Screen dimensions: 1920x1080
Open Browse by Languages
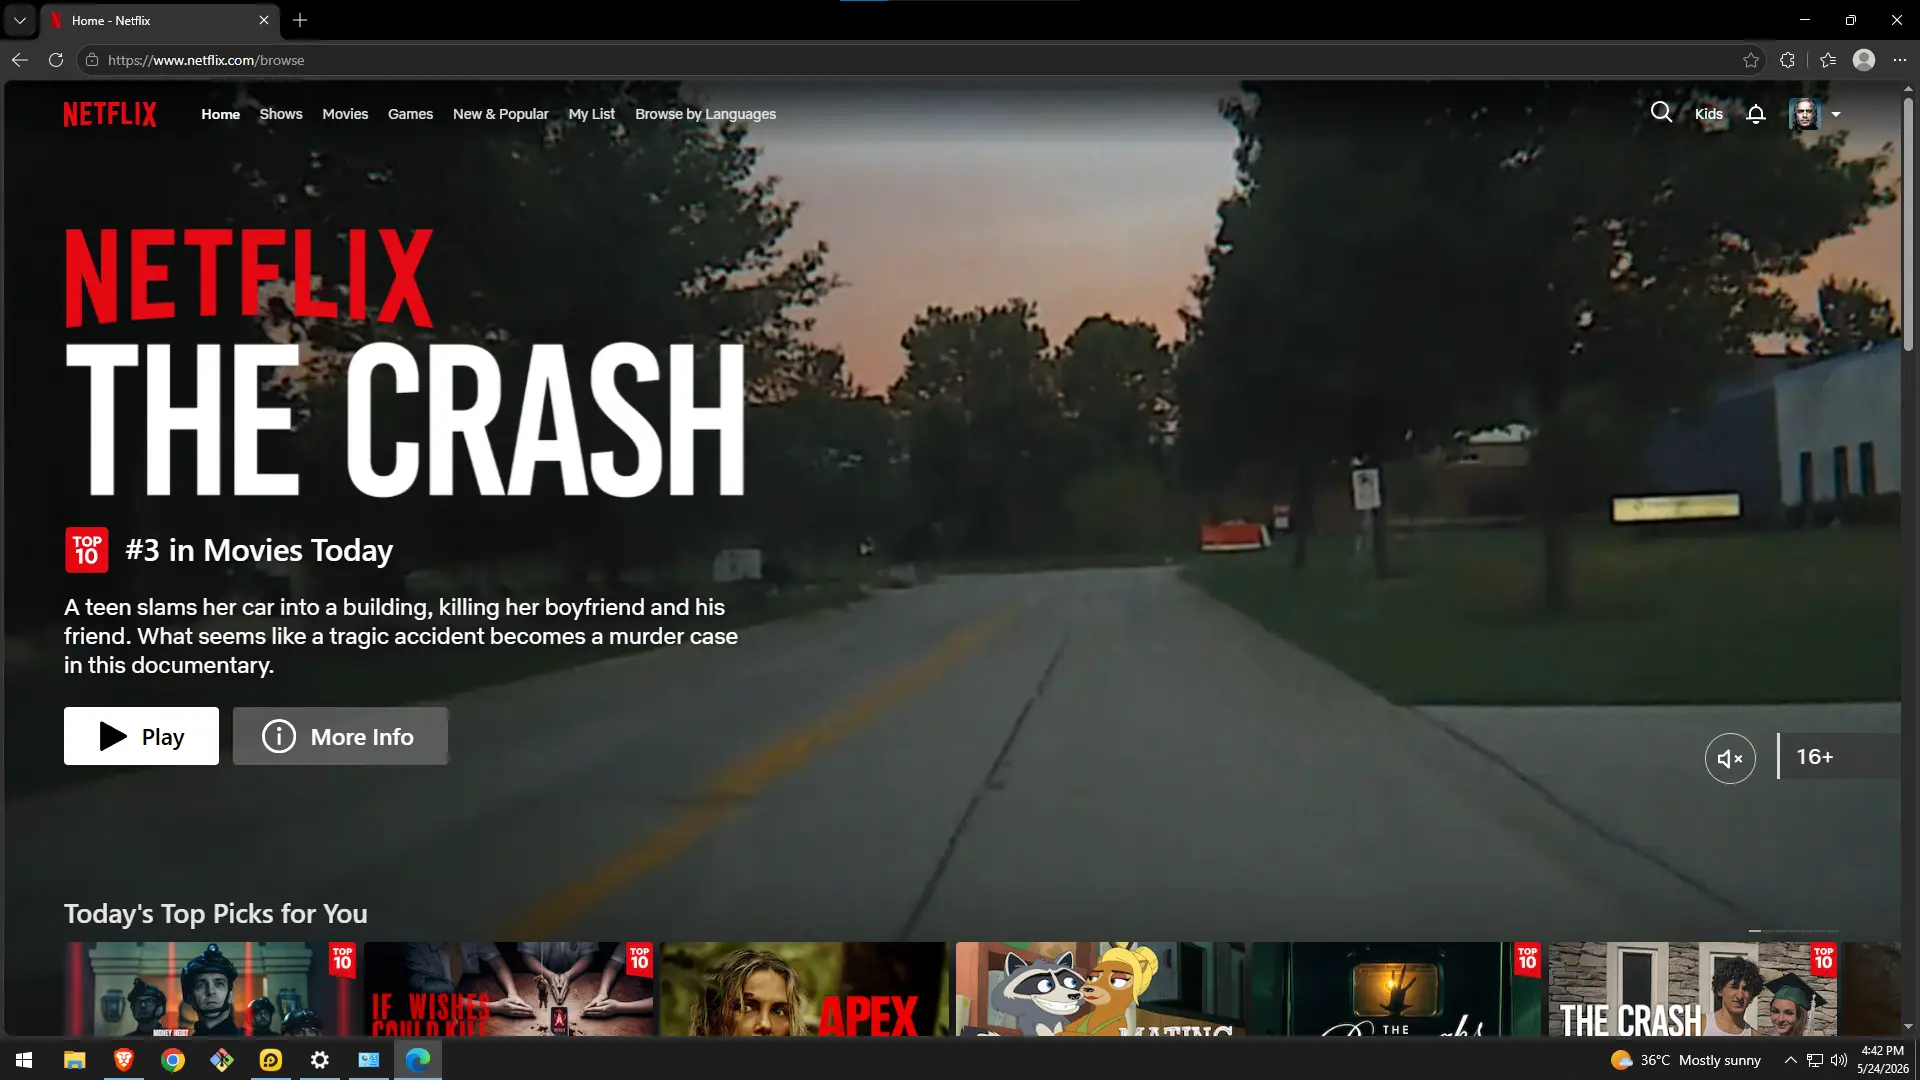(705, 114)
